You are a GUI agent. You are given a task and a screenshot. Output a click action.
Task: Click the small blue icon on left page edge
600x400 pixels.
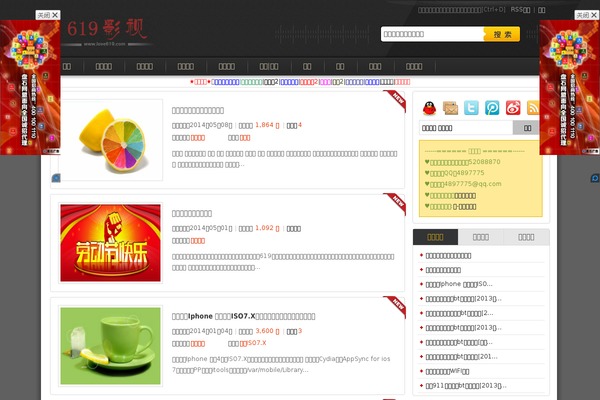click(56, 178)
